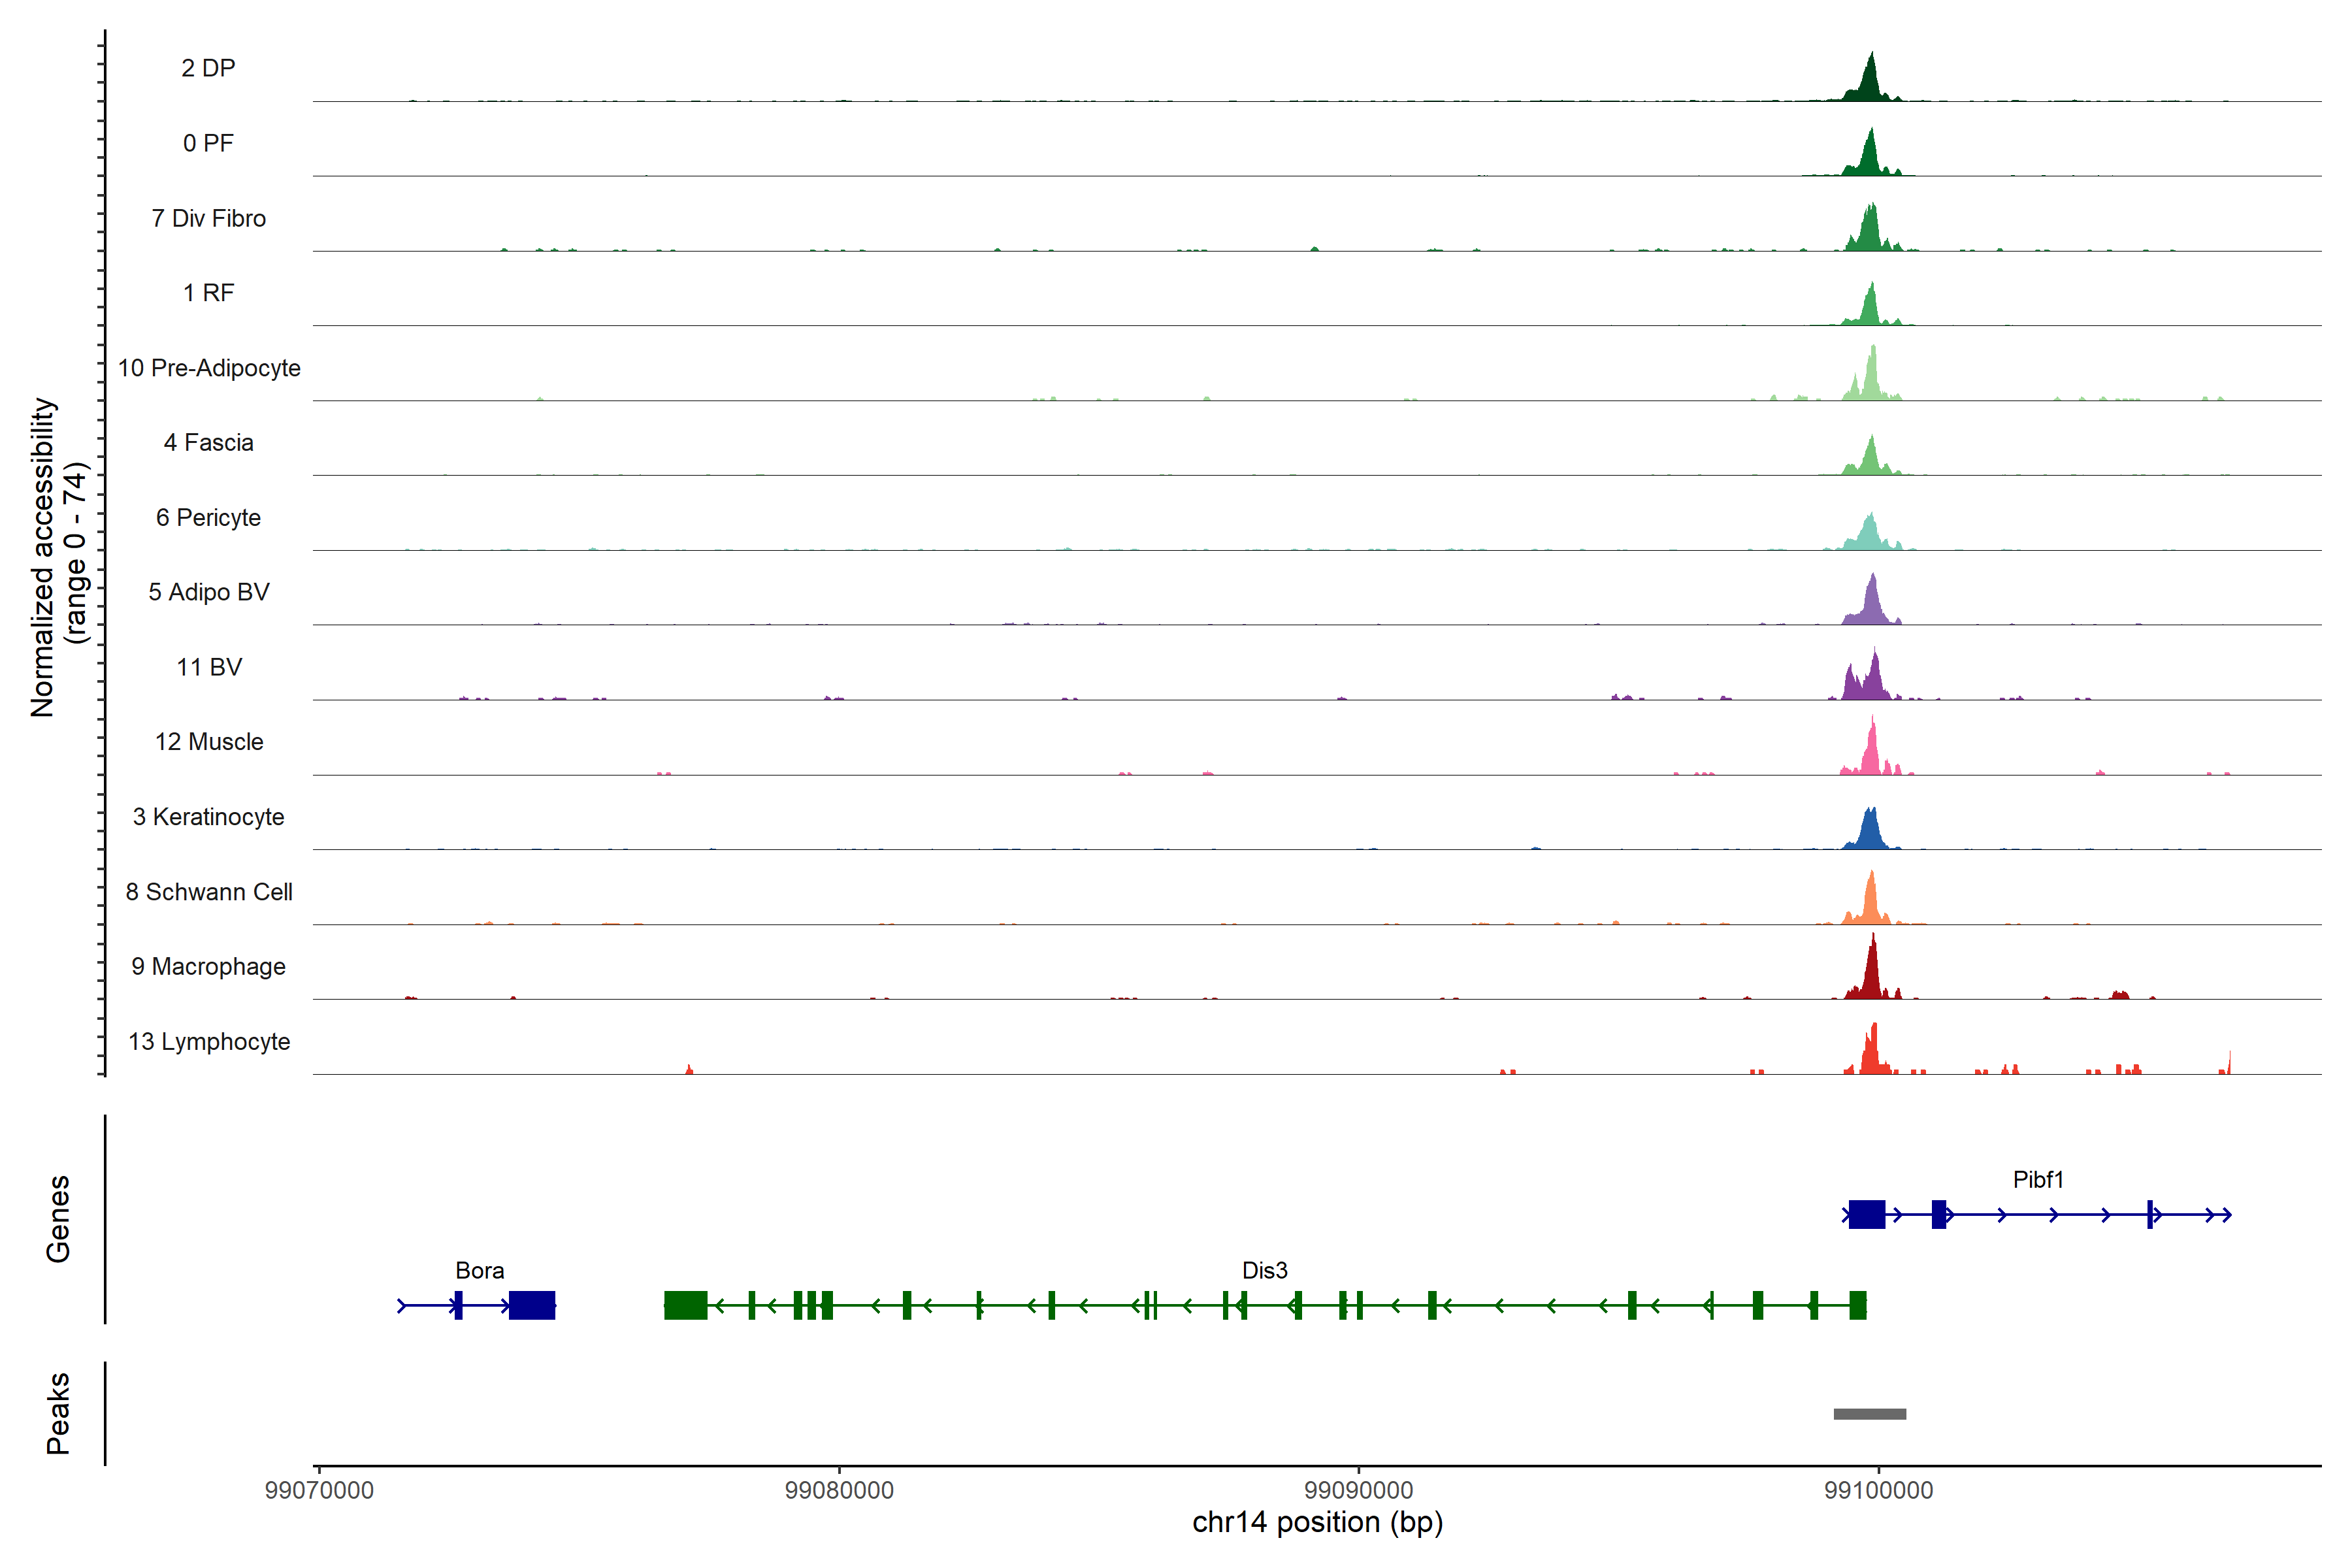Select the 10 Pre-Adipocyte track label
2352x1568 pixels.
point(209,368)
